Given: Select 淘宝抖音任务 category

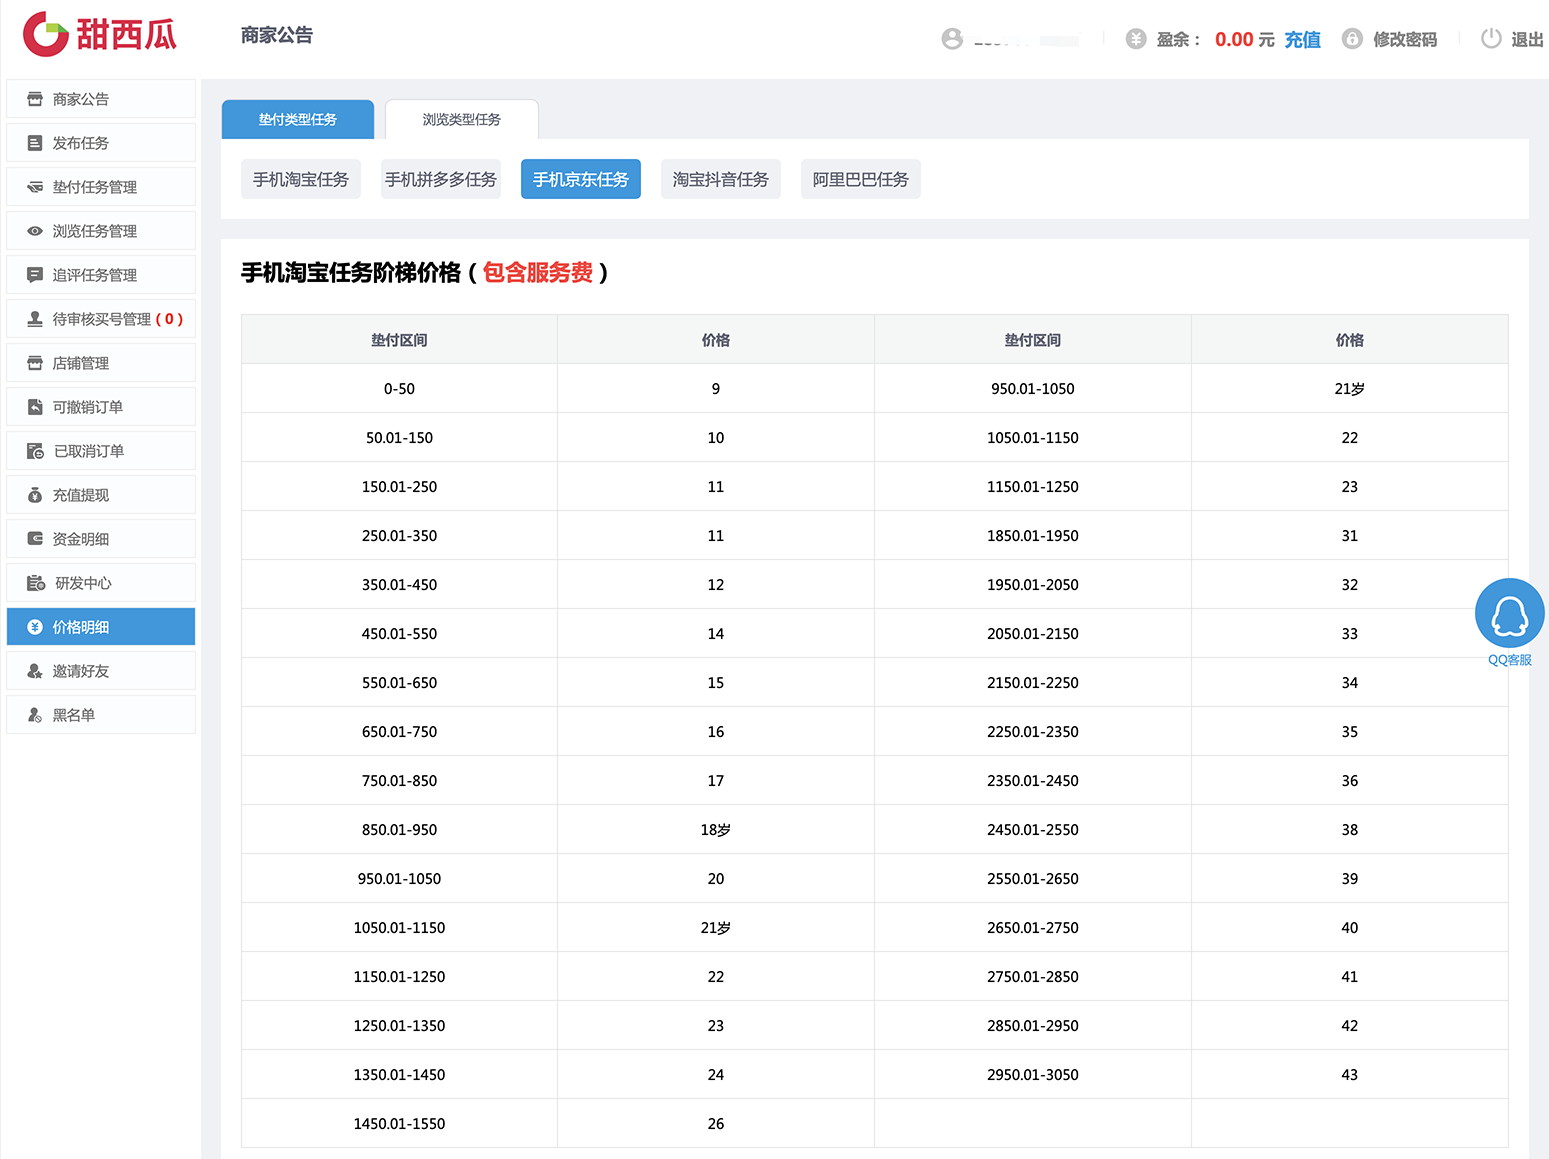Looking at the screenshot, I should point(721,179).
